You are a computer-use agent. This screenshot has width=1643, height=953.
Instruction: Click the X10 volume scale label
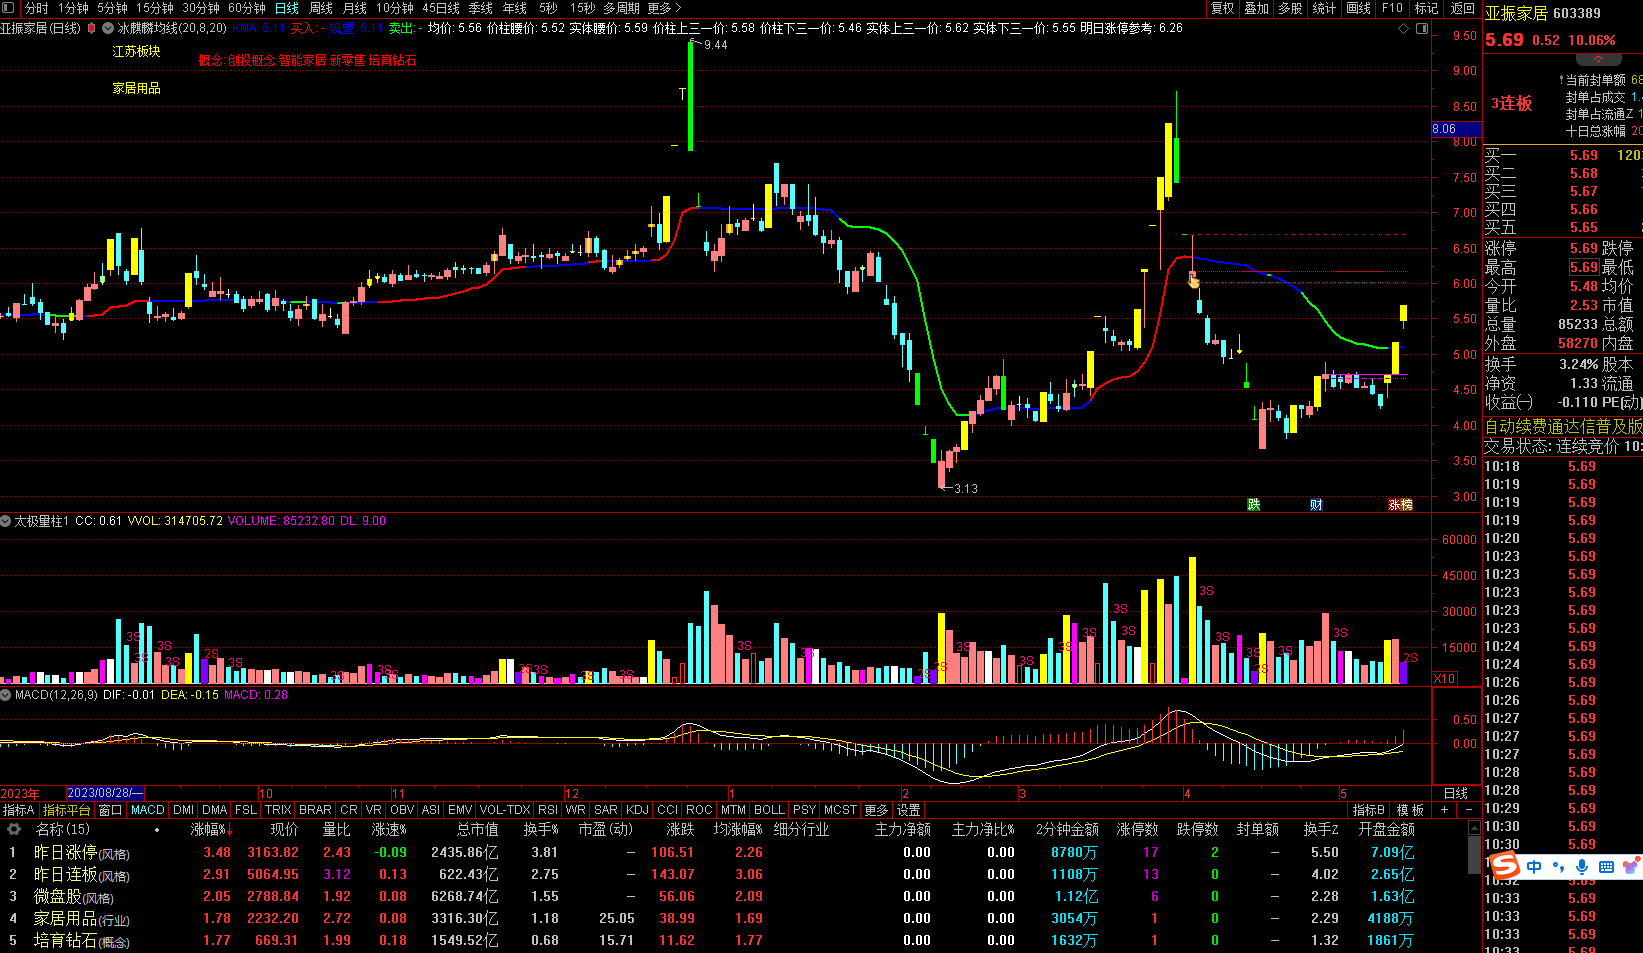pyautogui.click(x=1445, y=678)
